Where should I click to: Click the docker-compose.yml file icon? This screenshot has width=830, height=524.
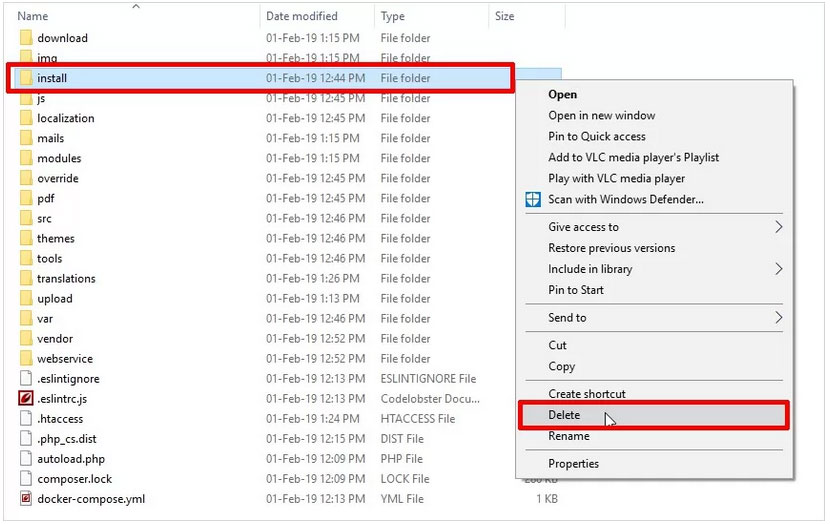[26, 499]
